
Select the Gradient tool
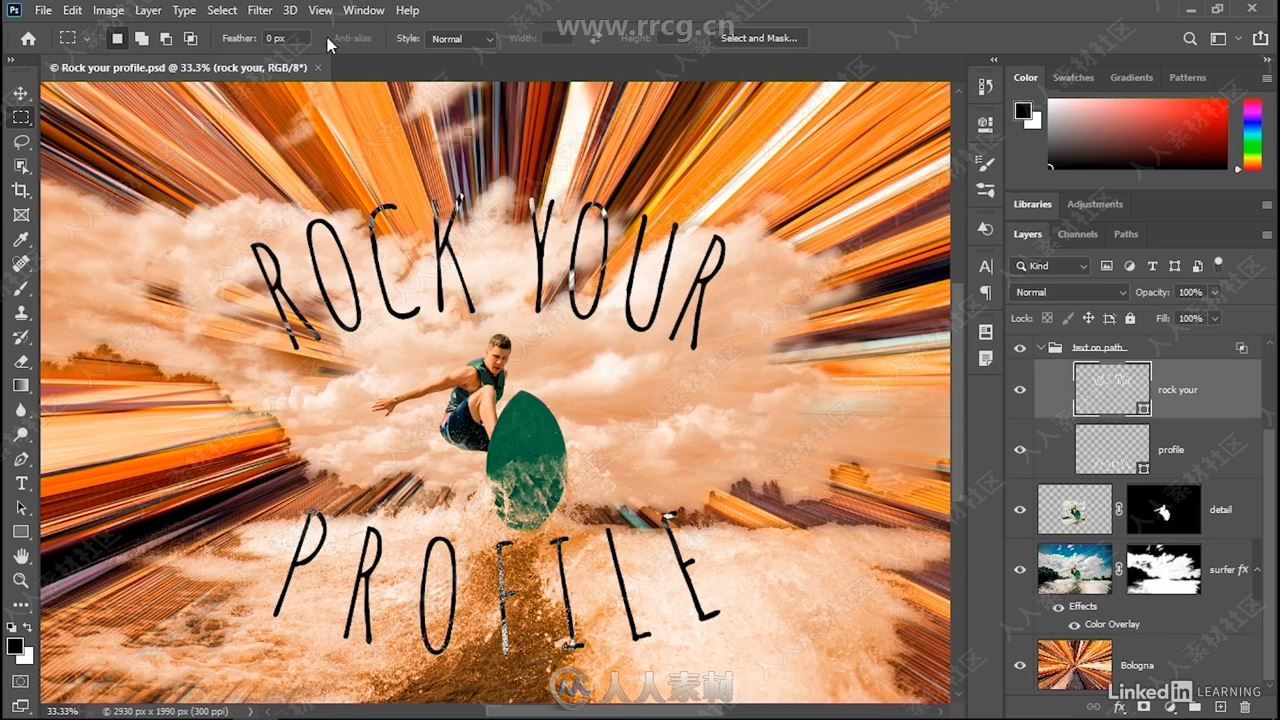click(x=21, y=385)
